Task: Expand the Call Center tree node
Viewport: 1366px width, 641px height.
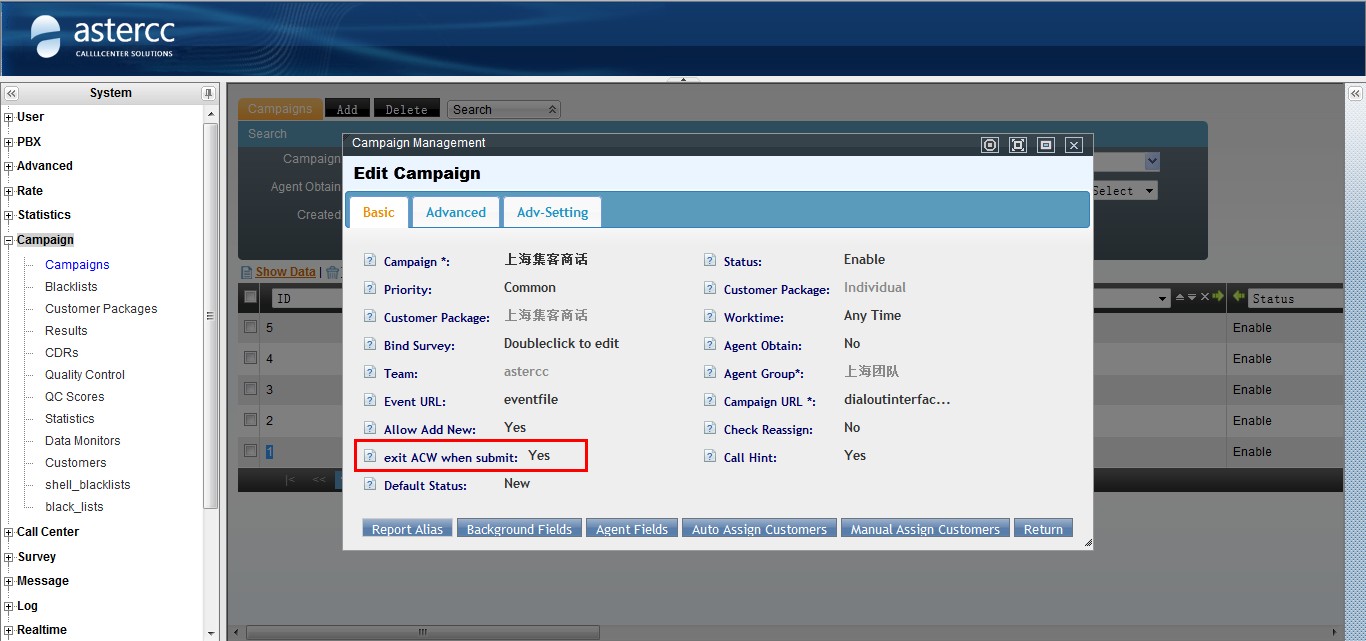Action: click(x=9, y=532)
